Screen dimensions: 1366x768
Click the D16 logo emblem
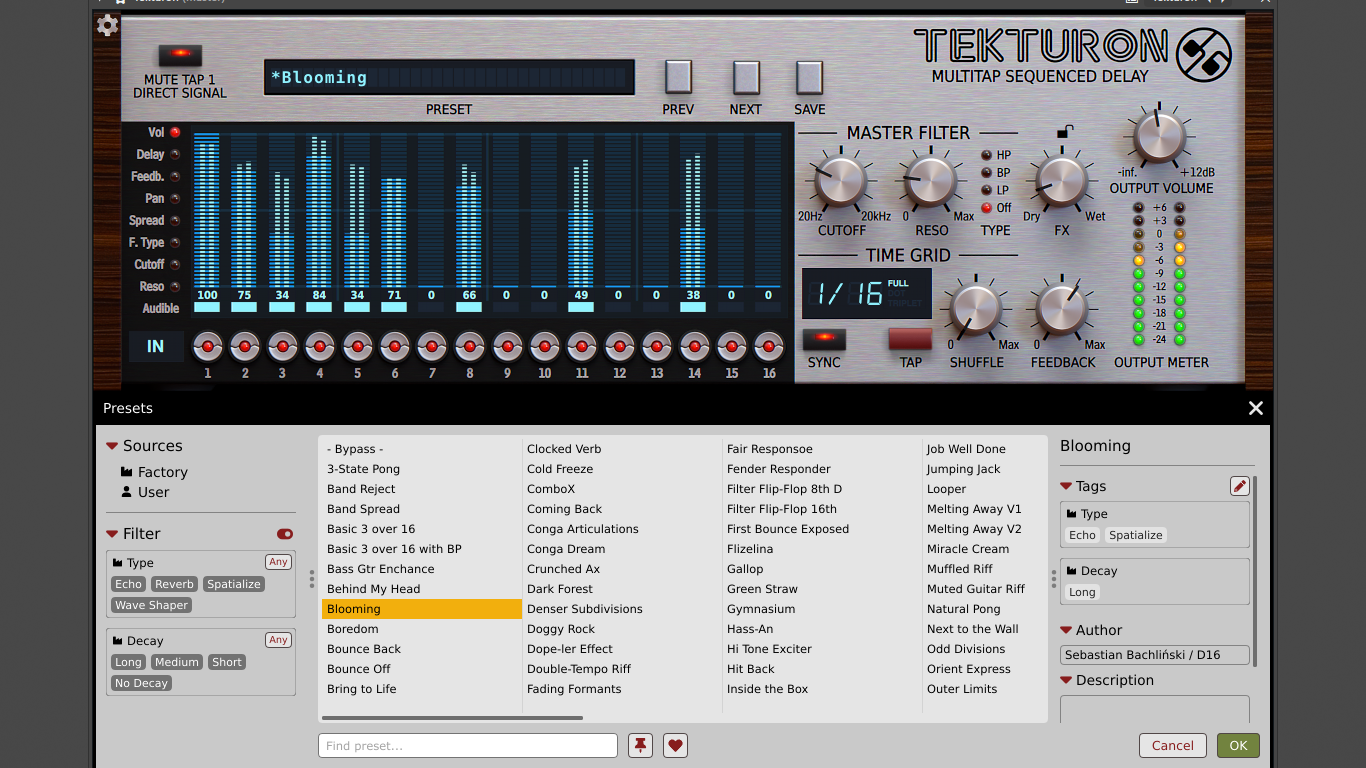tap(1203, 55)
